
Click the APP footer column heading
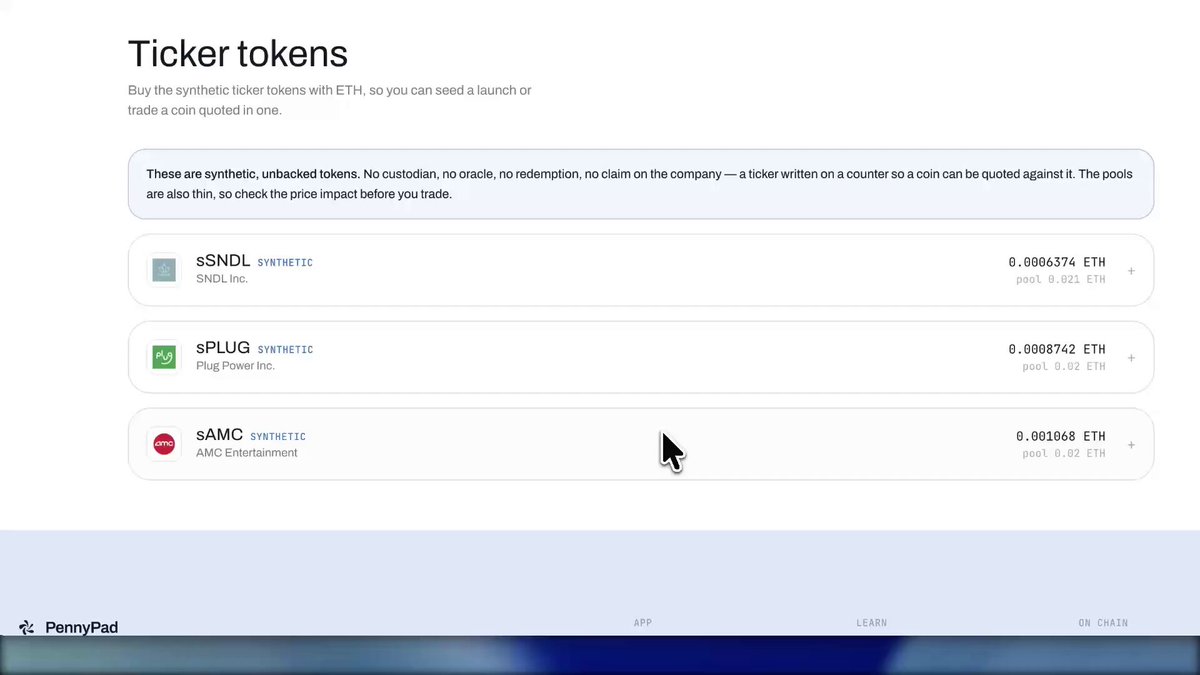(x=643, y=623)
